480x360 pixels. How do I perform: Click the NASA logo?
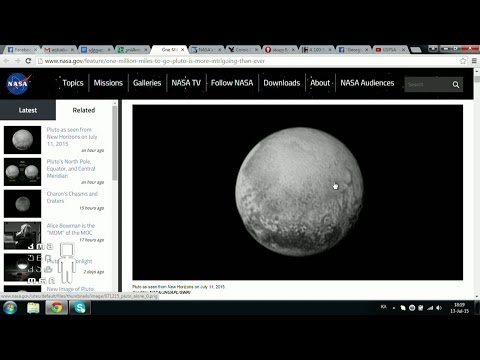19,83
